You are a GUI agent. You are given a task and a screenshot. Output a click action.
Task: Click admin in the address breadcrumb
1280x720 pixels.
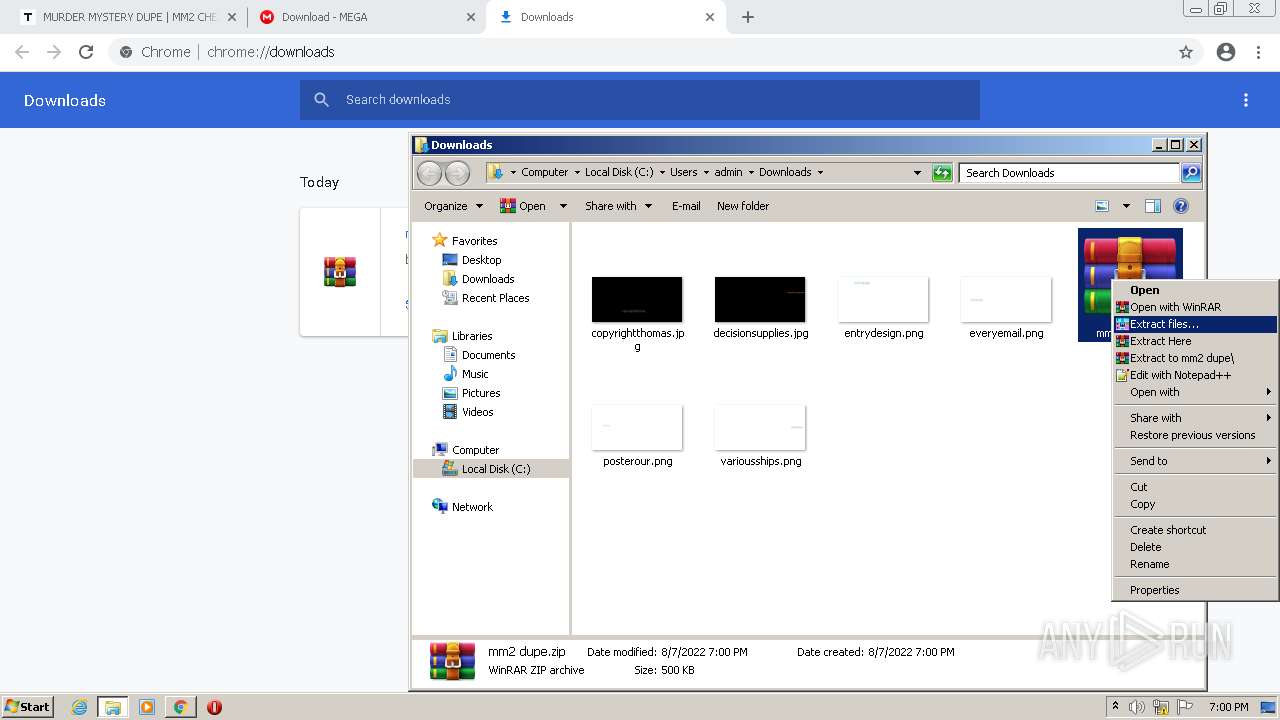tap(728, 172)
